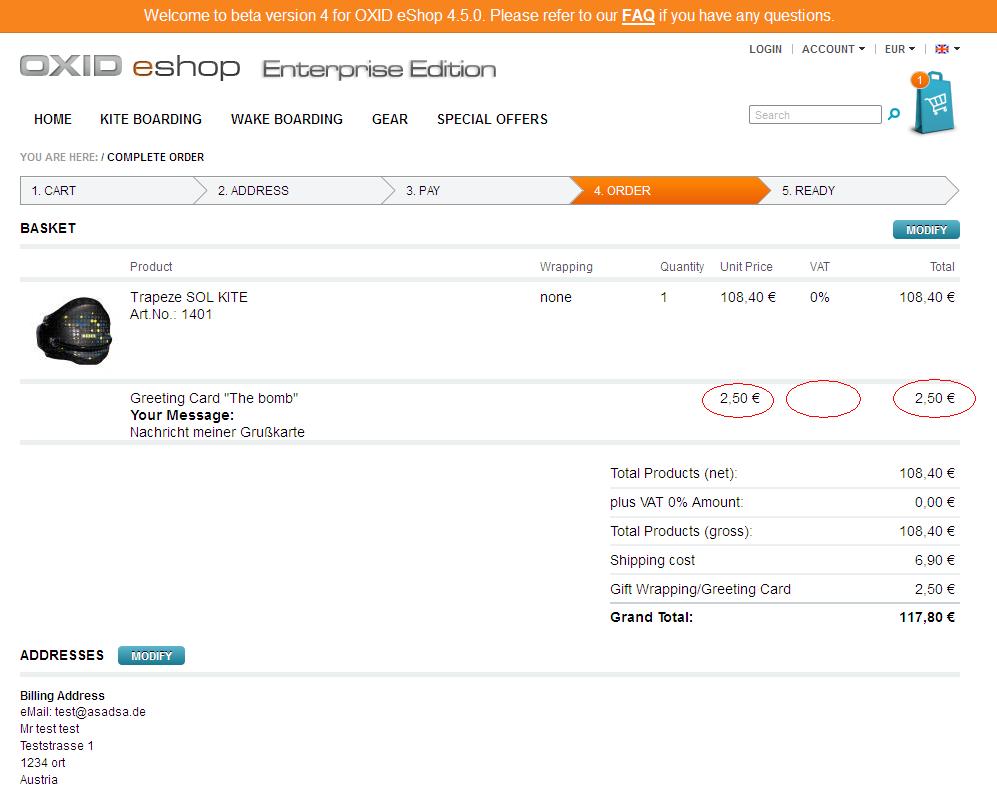This screenshot has height=799, width=997.
Task: Click the OXID eShop logo
Action: click(130, 67)
